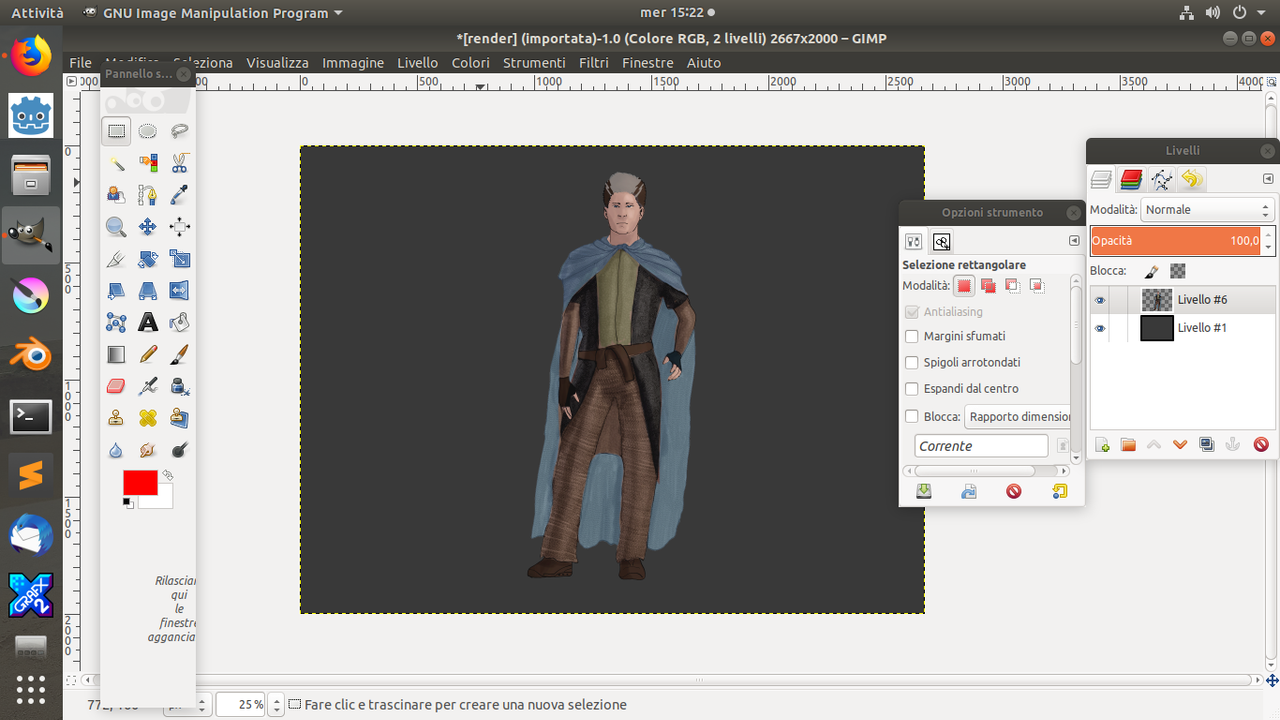Select the Rectangle Select tool
1280x720 pixels.
click(x=117, y=131)
